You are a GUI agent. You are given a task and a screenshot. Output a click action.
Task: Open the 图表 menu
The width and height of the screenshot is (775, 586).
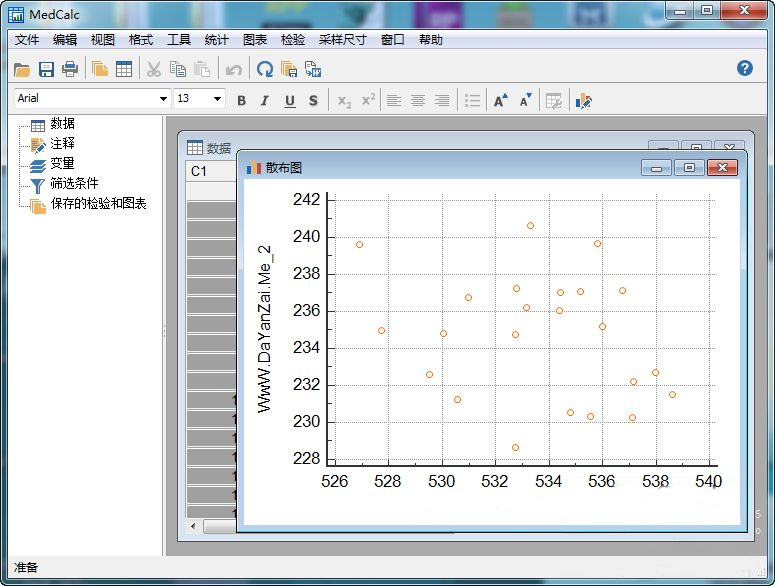(x=255, y=40)
